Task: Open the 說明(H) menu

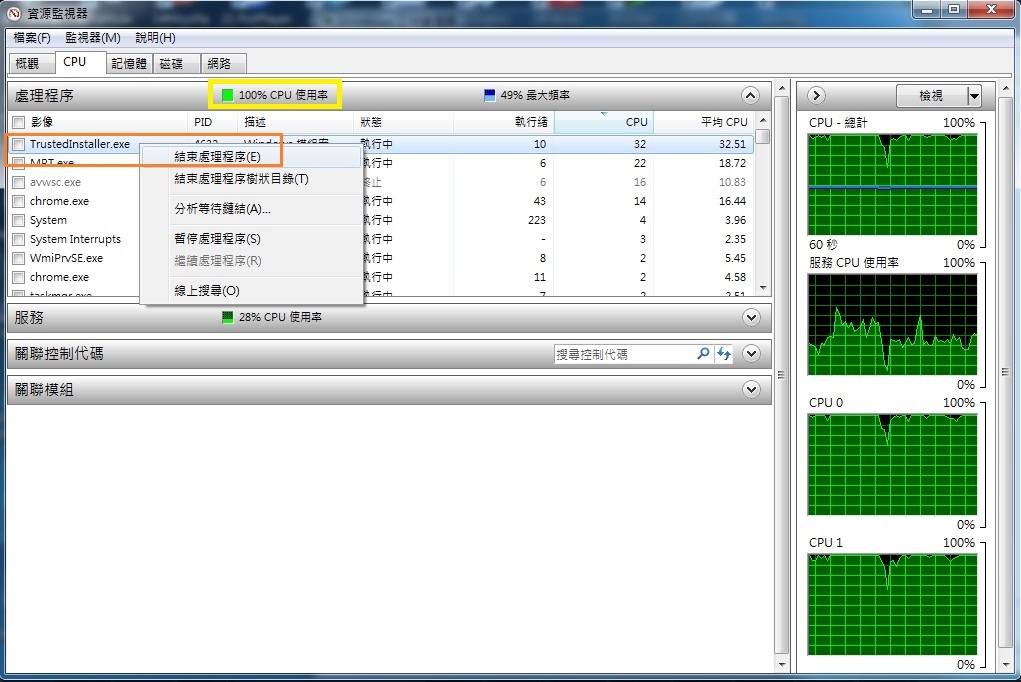Action: (155, 38)
